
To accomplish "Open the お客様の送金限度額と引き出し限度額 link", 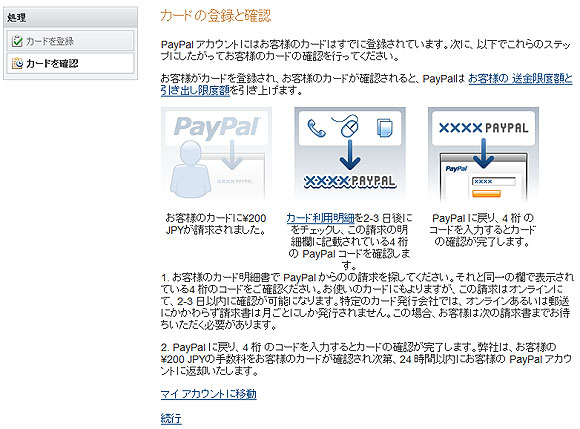I will coord(520,78).
